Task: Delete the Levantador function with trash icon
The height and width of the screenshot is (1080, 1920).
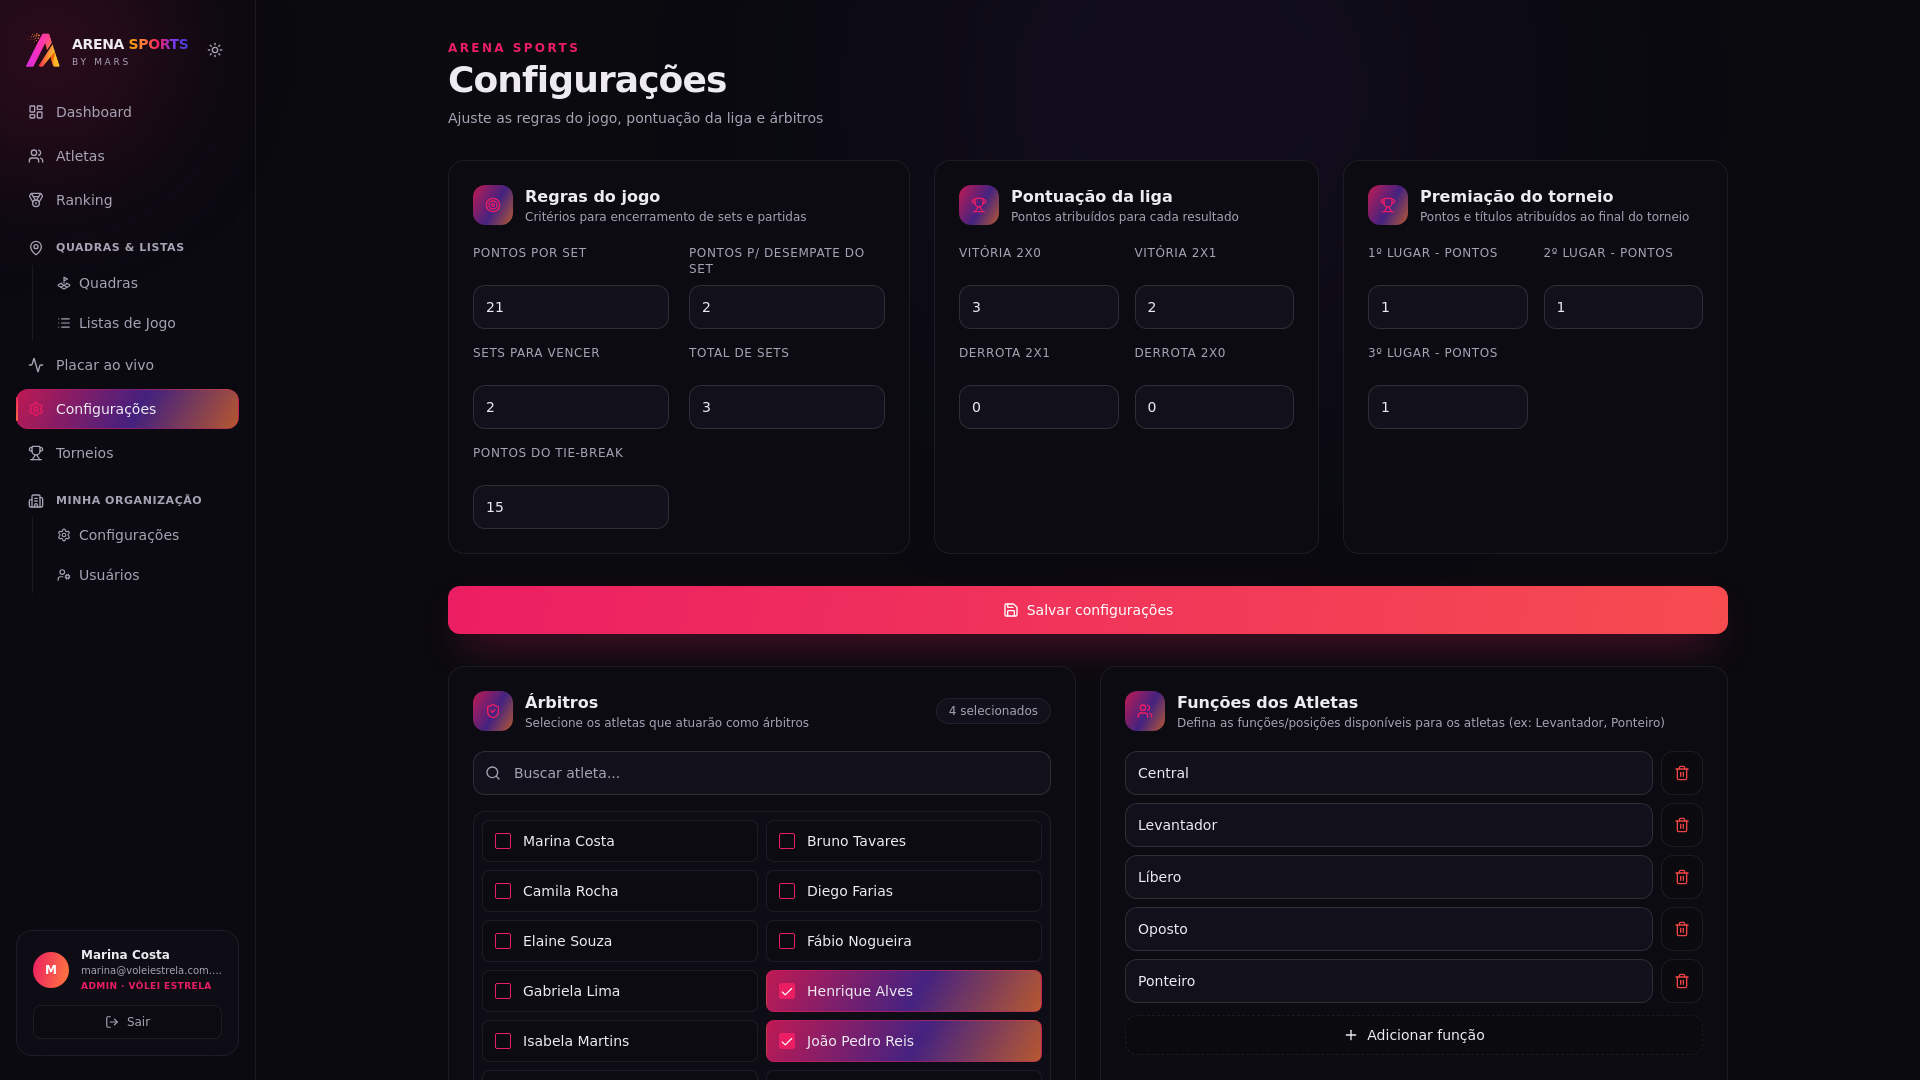Action: pyautogui.click(x=1682, y=825)
